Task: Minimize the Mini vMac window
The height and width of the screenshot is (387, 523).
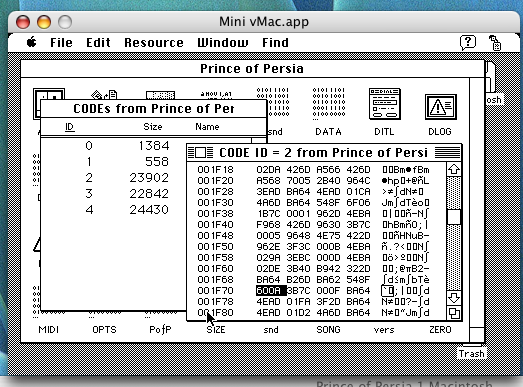Action: tap(44, 22)
